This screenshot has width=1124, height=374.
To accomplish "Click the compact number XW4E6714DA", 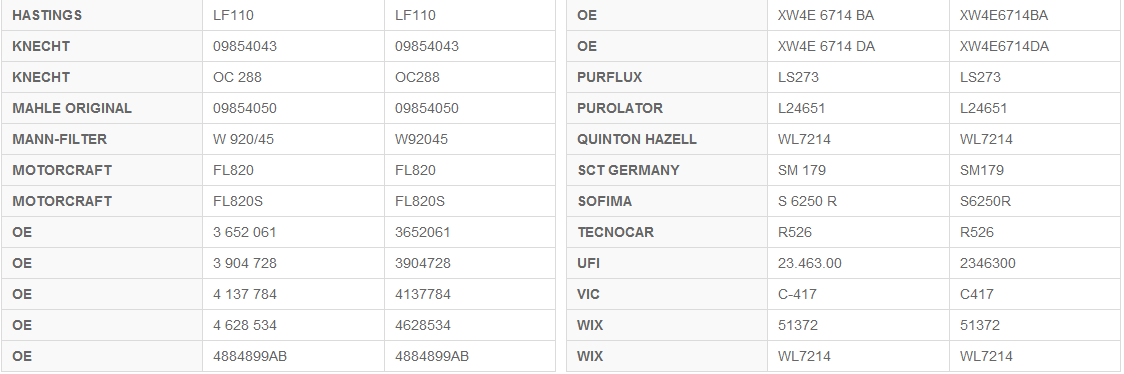I will tap(1004, 47).
